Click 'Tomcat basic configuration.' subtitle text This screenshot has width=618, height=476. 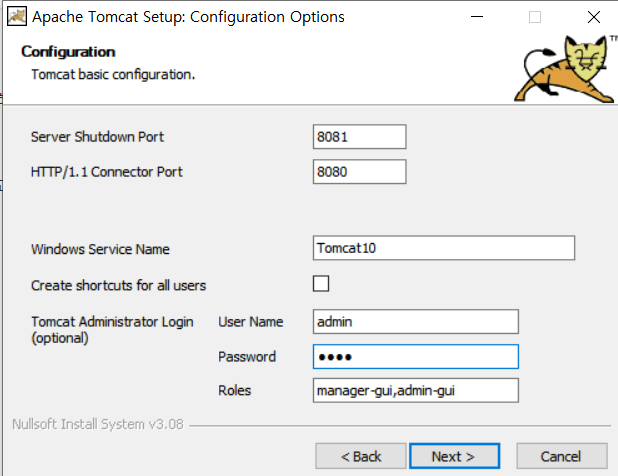(x=113, y=74)
